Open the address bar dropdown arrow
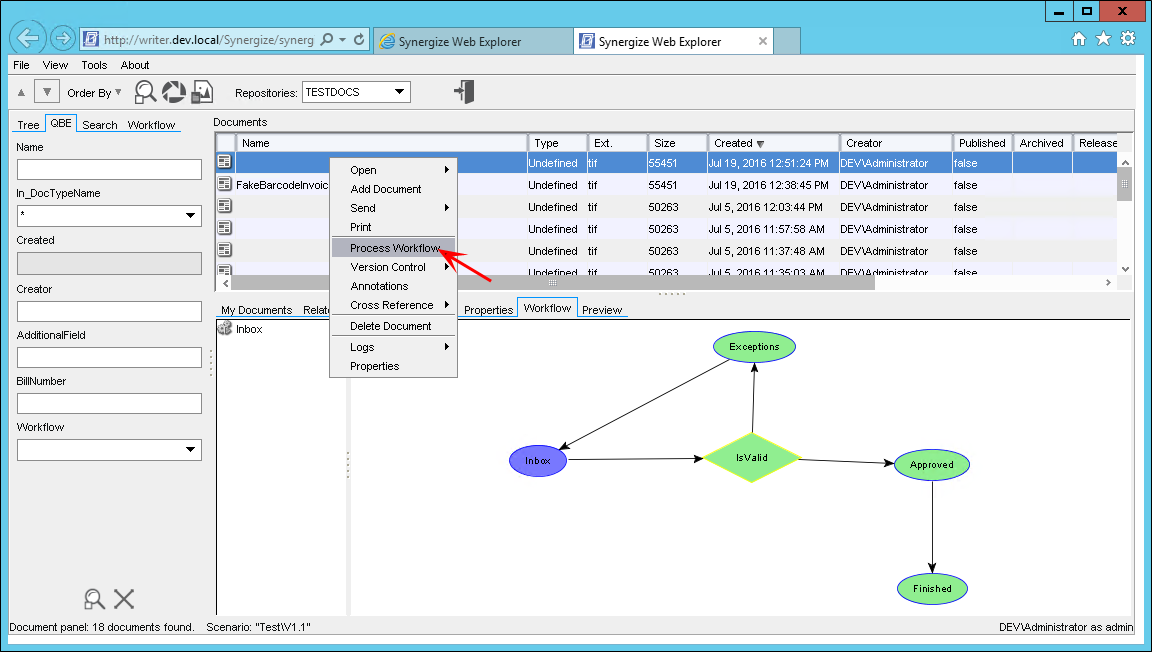 click(343, 40)
